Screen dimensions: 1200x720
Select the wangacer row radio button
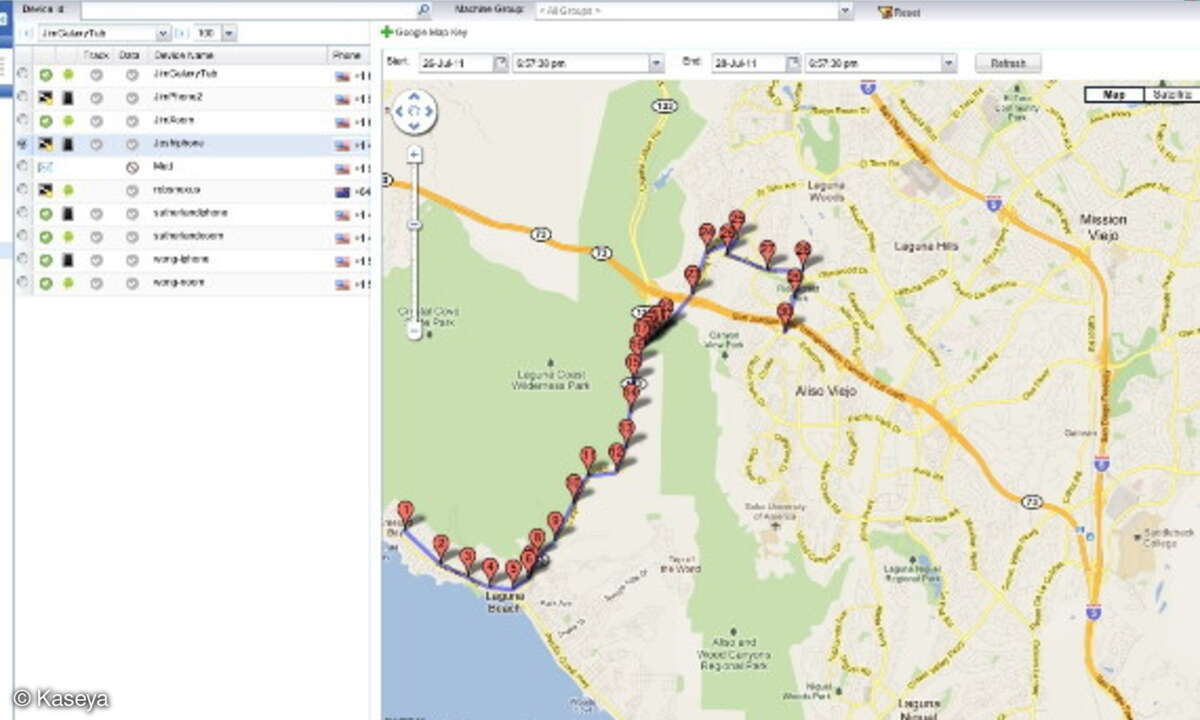[x=23, y=283]
